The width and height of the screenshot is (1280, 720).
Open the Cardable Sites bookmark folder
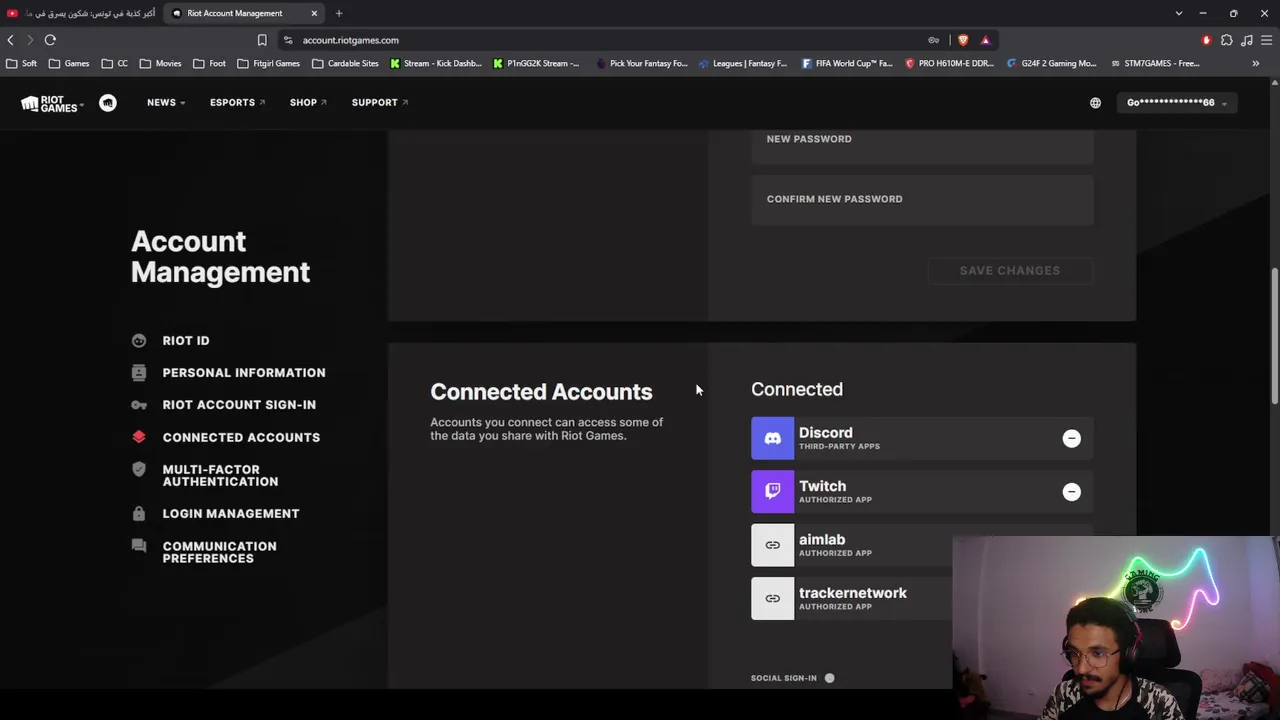(x=345, y=64)
